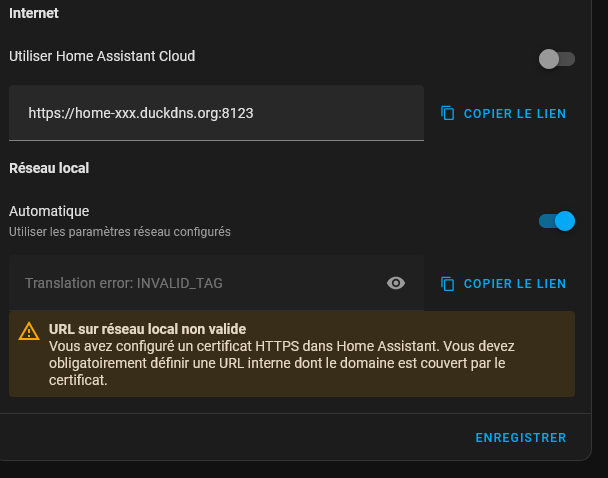Click the "URL sur réseau local non valide" title
Viewport: 608px width, 478px height.
pos(147,328)
